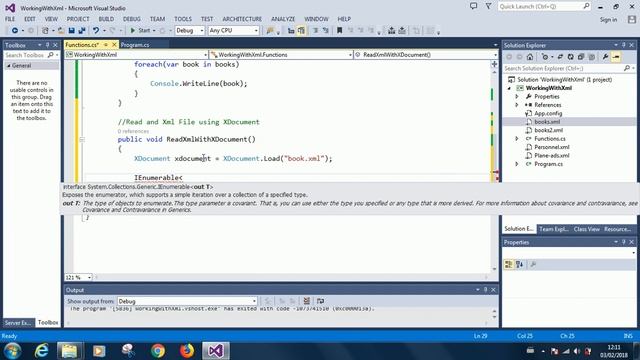Collapse the General group in Toolbox
The height and width of the screenshot is (360, 640).
[9, 66]
